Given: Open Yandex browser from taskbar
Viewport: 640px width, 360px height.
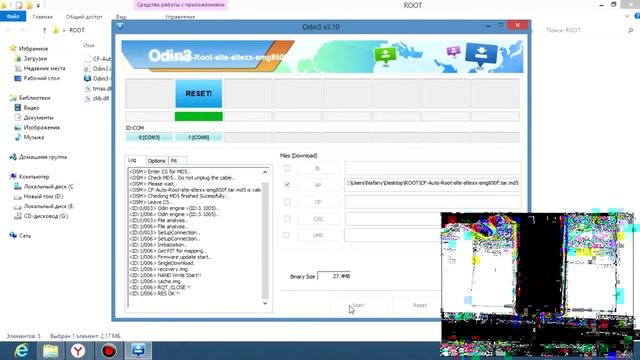Looking at the screenshot, I should [78, 351].
